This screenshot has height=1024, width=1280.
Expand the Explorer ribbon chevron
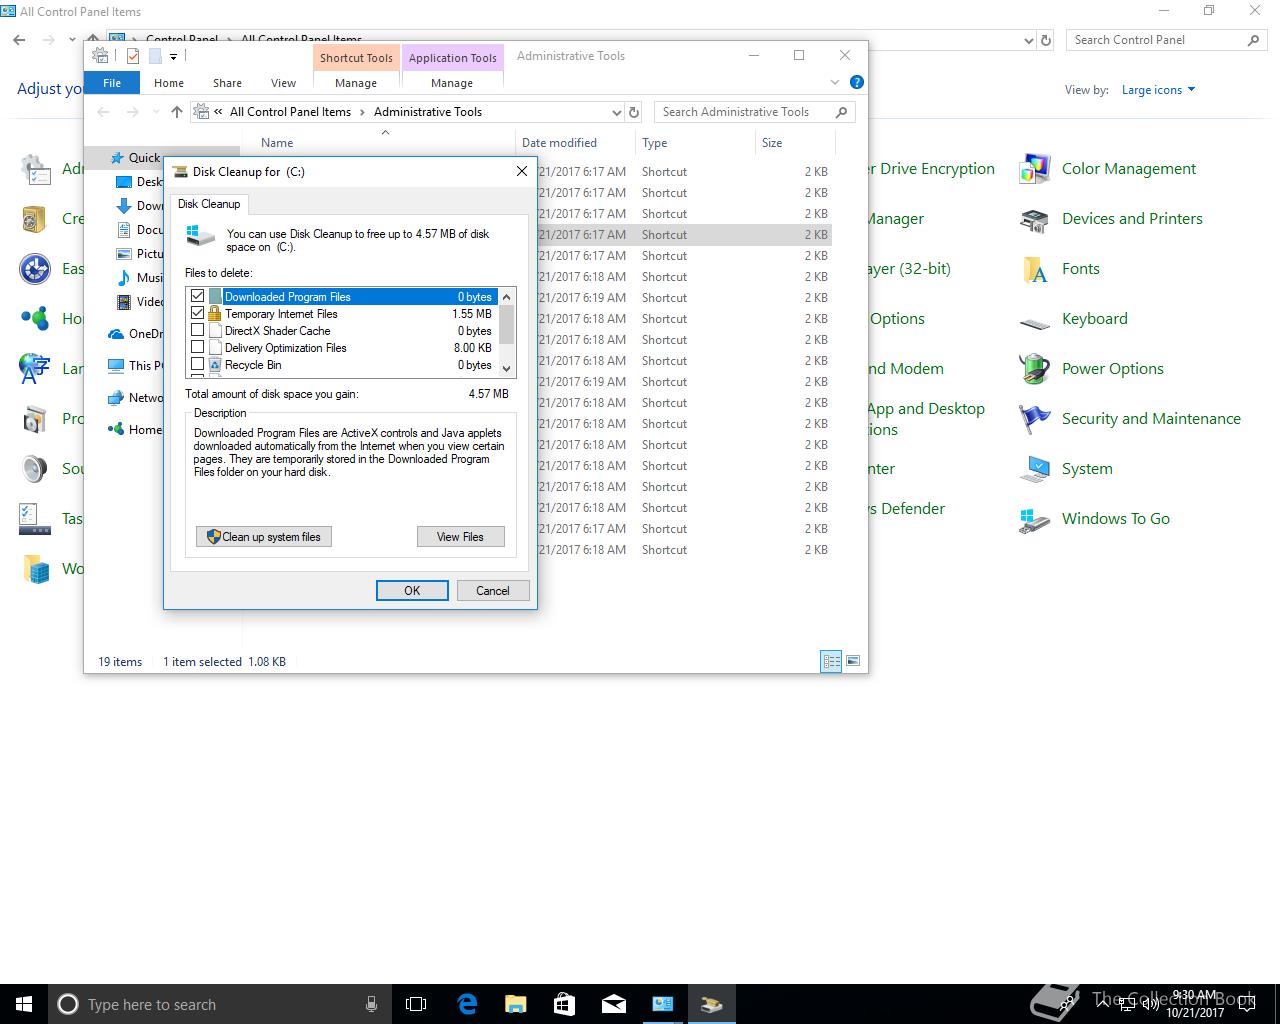pos(835,82)
